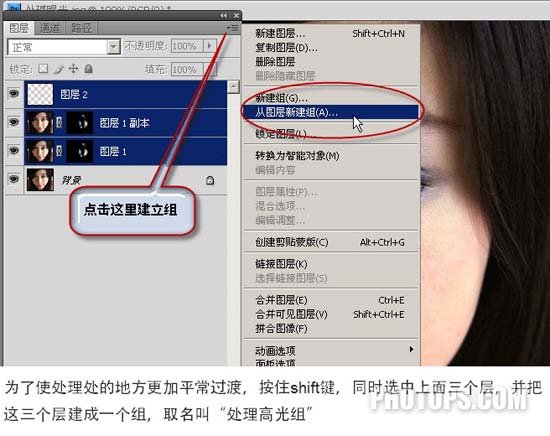Hide 图层 2 using its eye icon

click(14, 94)
